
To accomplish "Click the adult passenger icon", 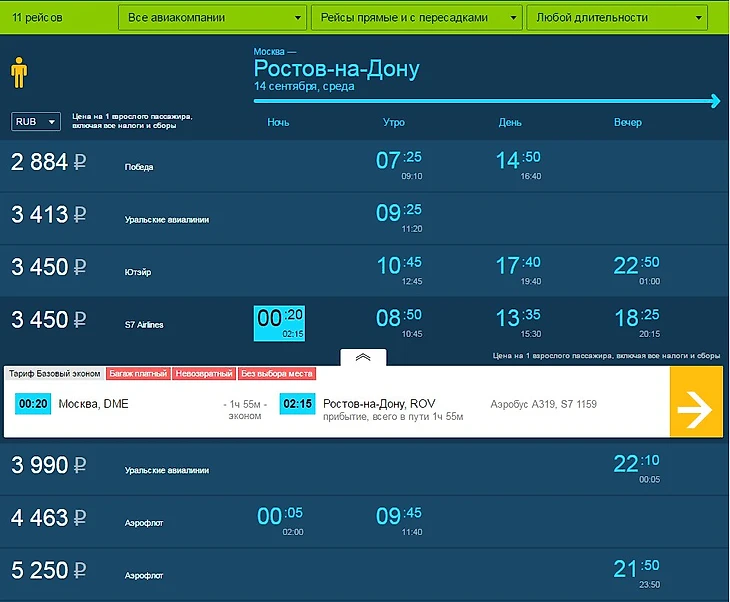I will (19, 72).
